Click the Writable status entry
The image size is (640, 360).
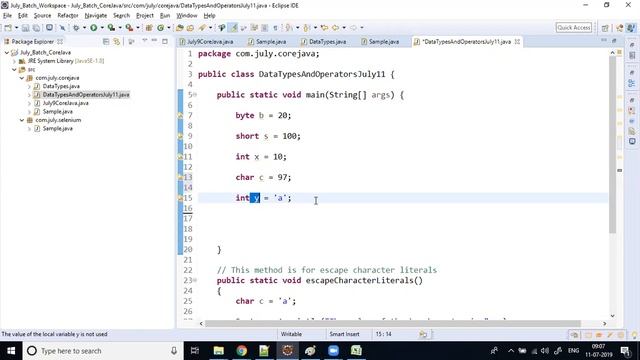click(291, 334)
